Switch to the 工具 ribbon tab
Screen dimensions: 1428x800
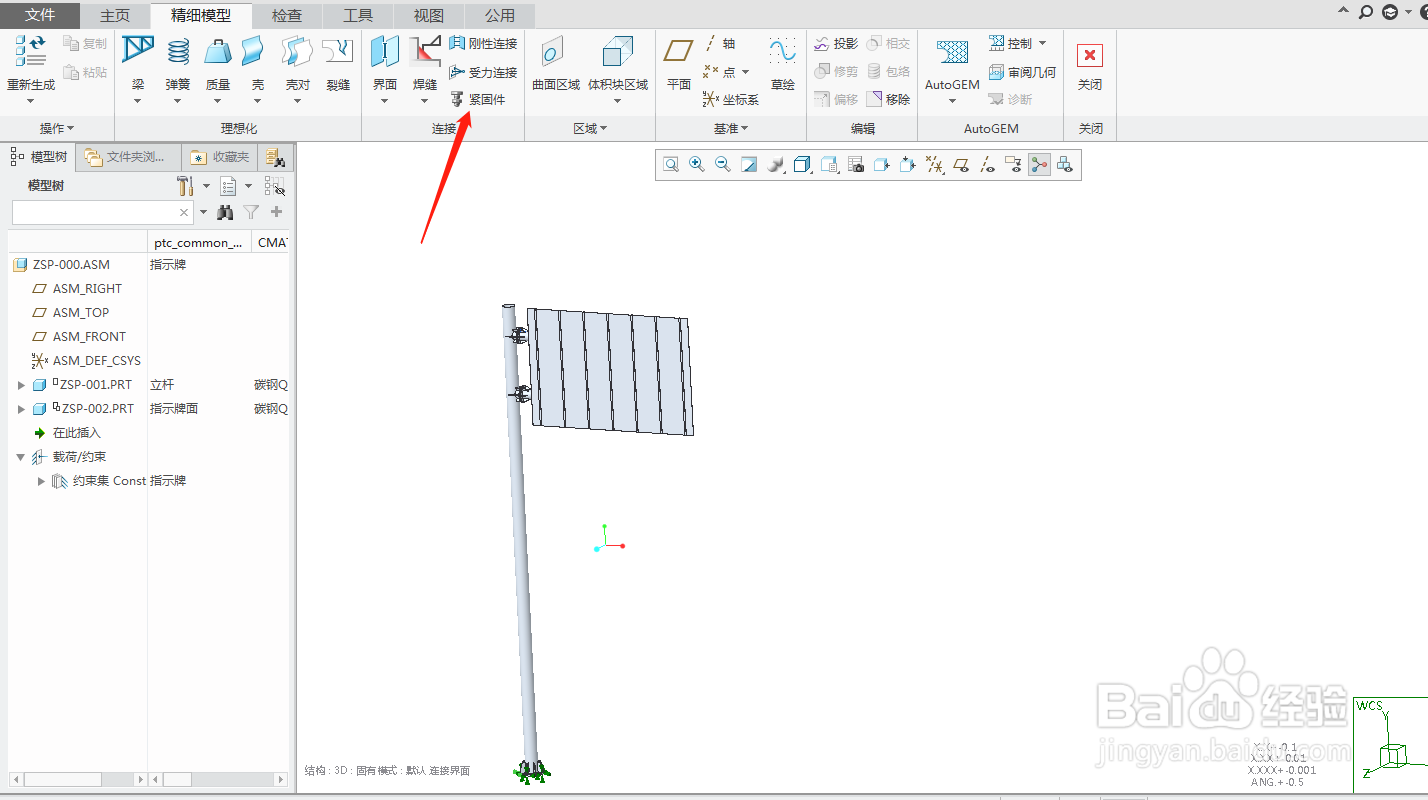(x=358, y=15)
